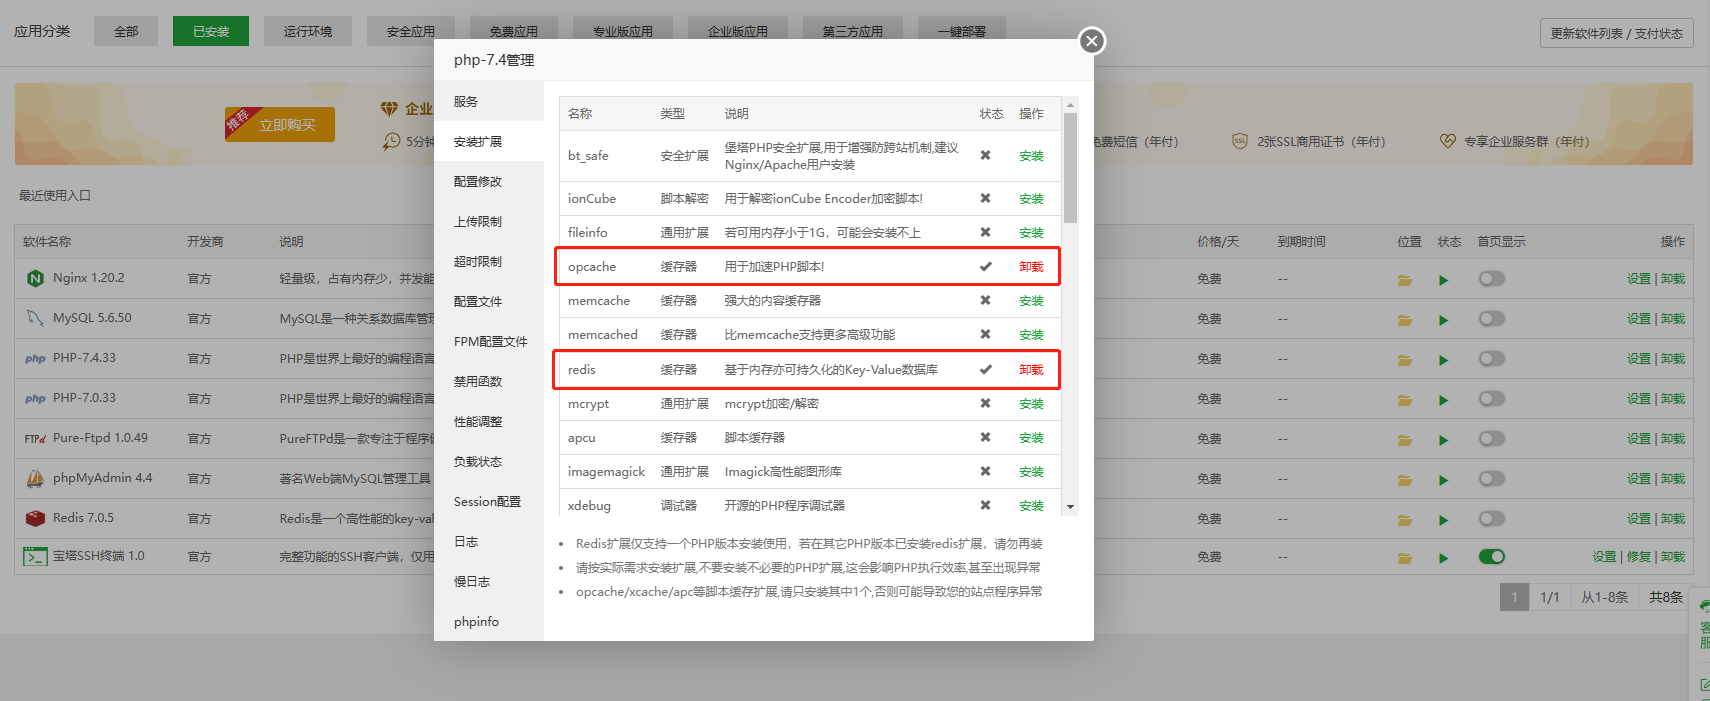Open Session配置 tab
The height and width of the screenshot is (701, 1710).
click(x=489, y=502)
